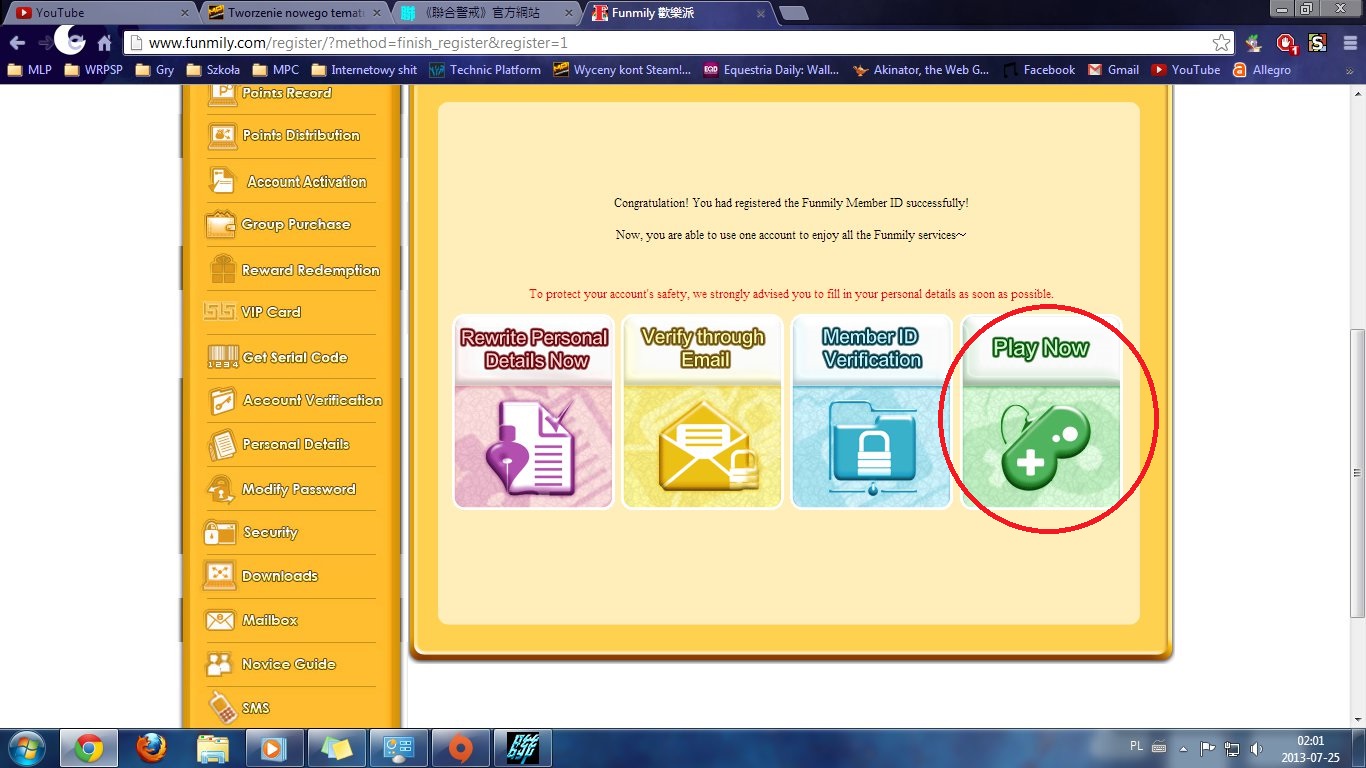Viewport: 1366px width, 768px height.
Task: Click Security lock icon in sidebar
Action: (219, 532)
